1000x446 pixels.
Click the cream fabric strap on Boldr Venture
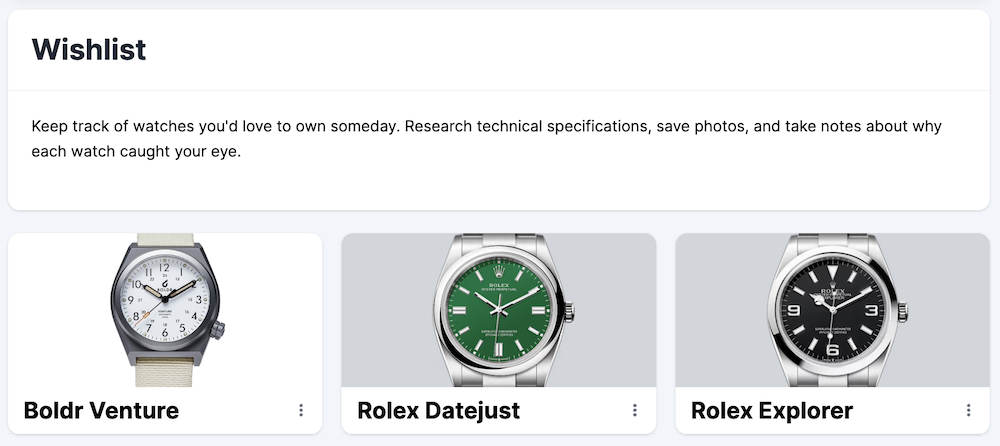coord(164,371)
